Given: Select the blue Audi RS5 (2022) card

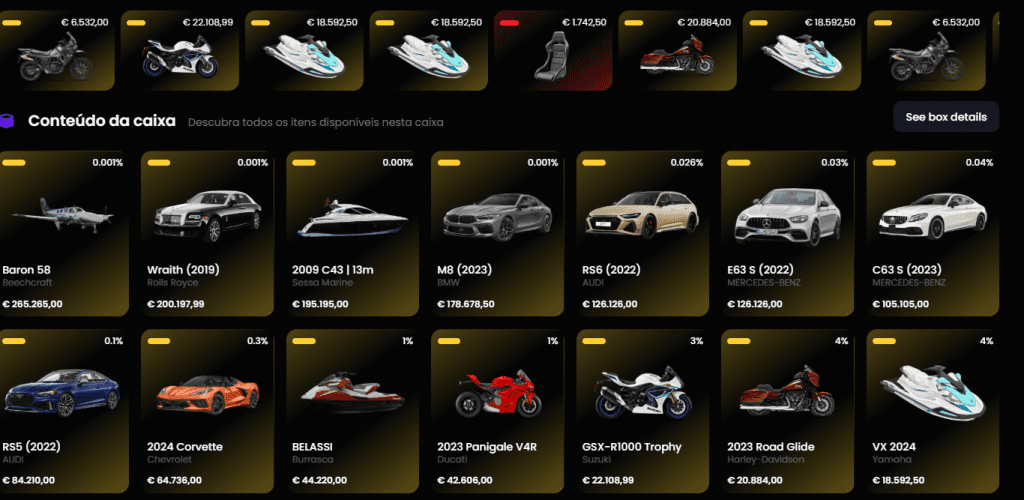Looking at the screenshot, I should [64, 411].
